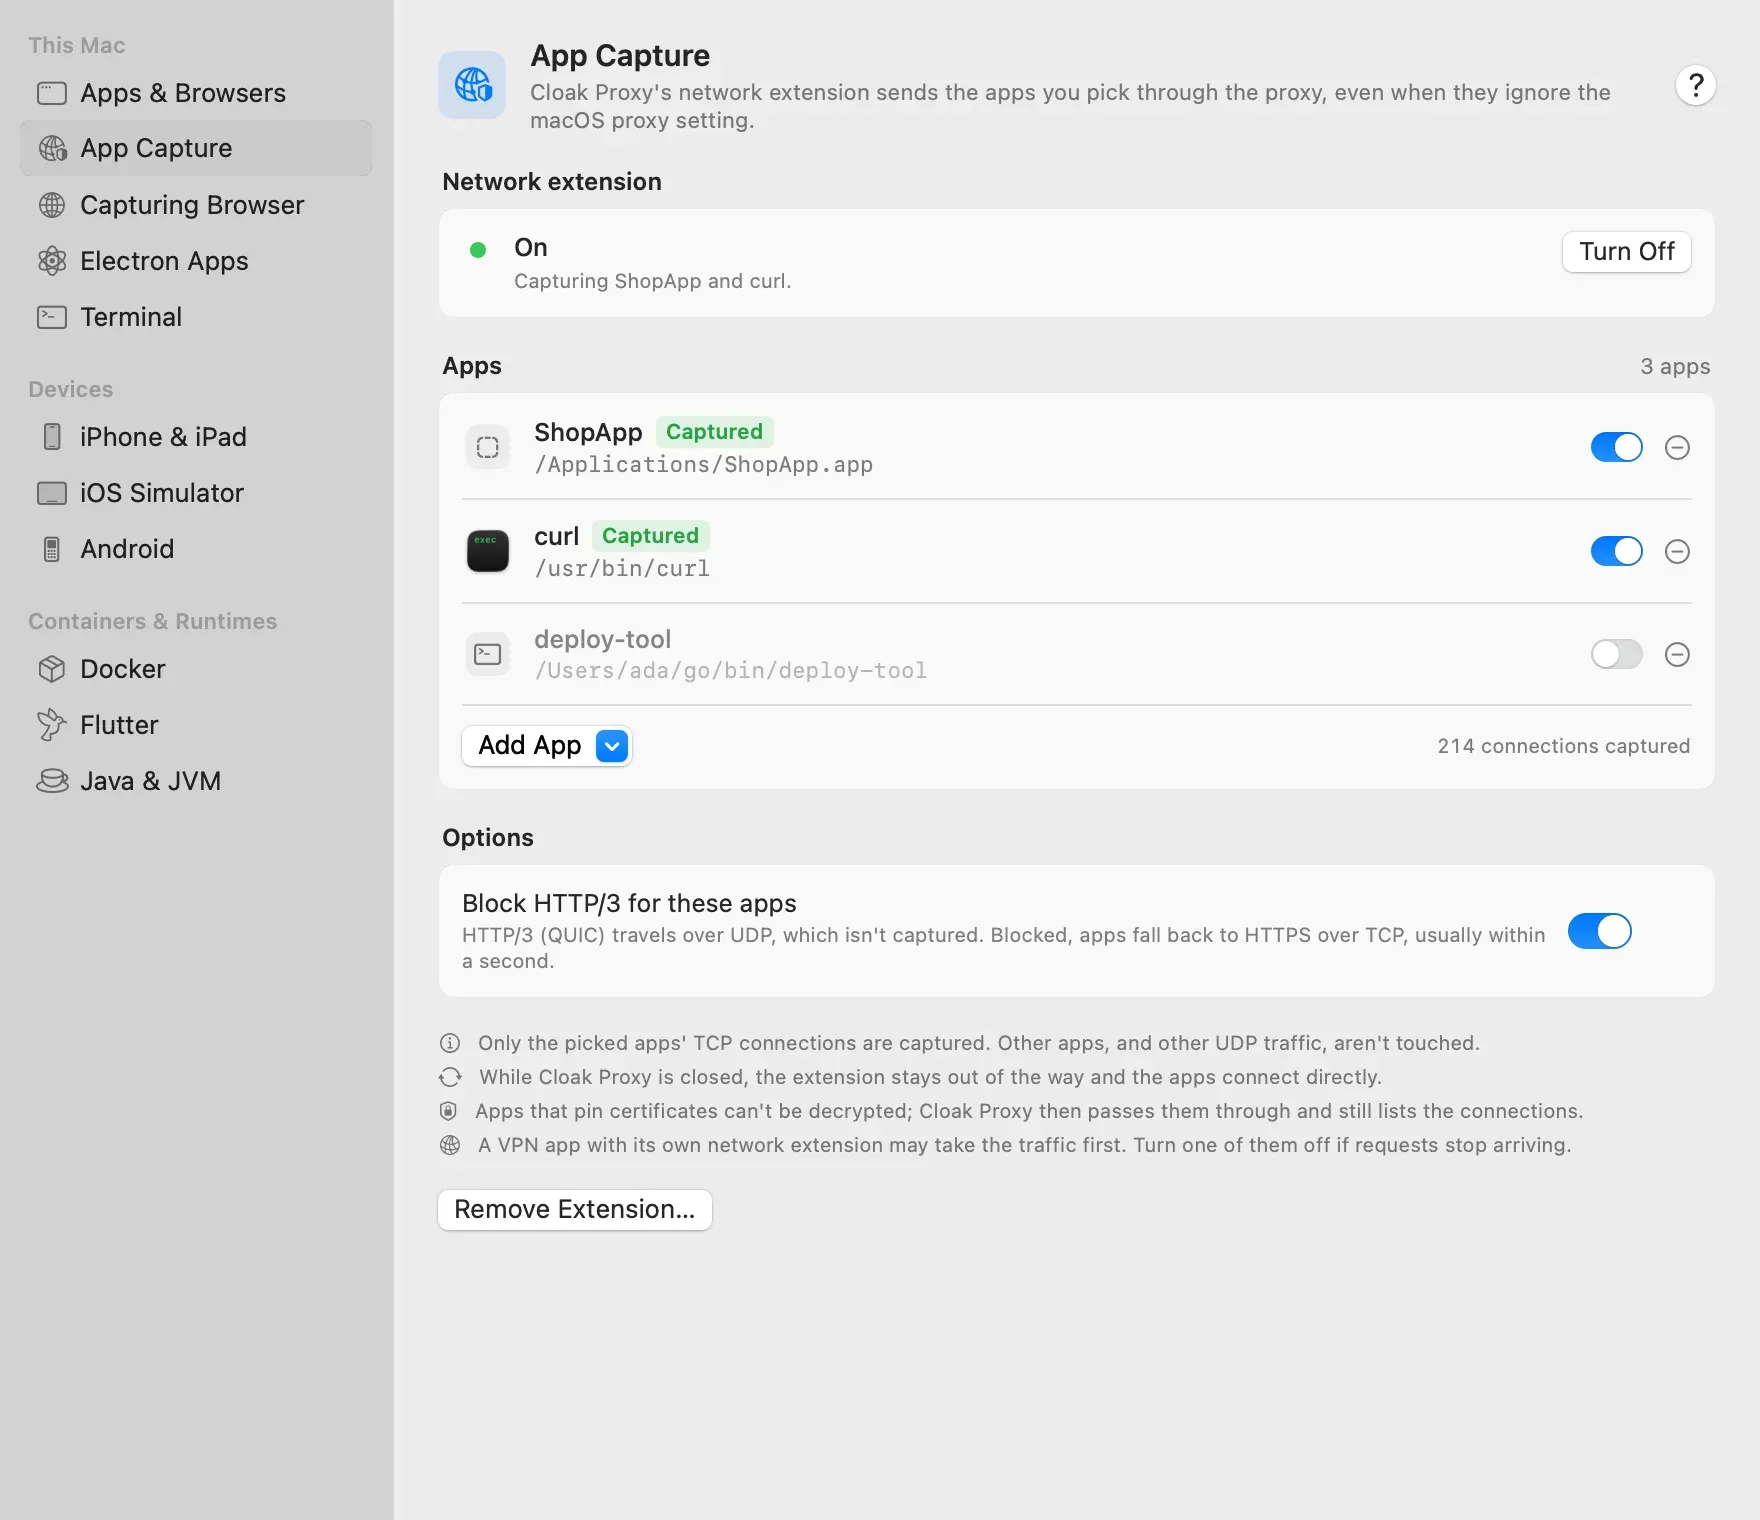1760x1520 pixels.
Task: Open the Apps & Browsers sidebar item
Action: coord(196,93)
